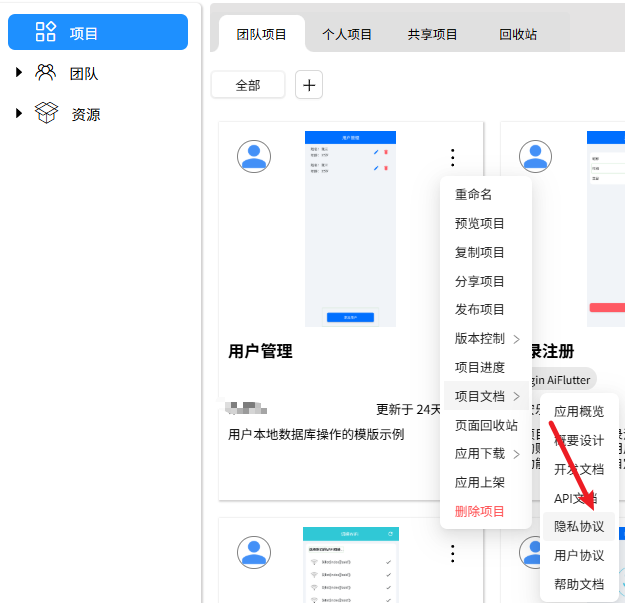The height and width of the screenshot is (603, 625).
Task: Click the 用户管理 card user avatar
Action: click(x=254, y=156)
